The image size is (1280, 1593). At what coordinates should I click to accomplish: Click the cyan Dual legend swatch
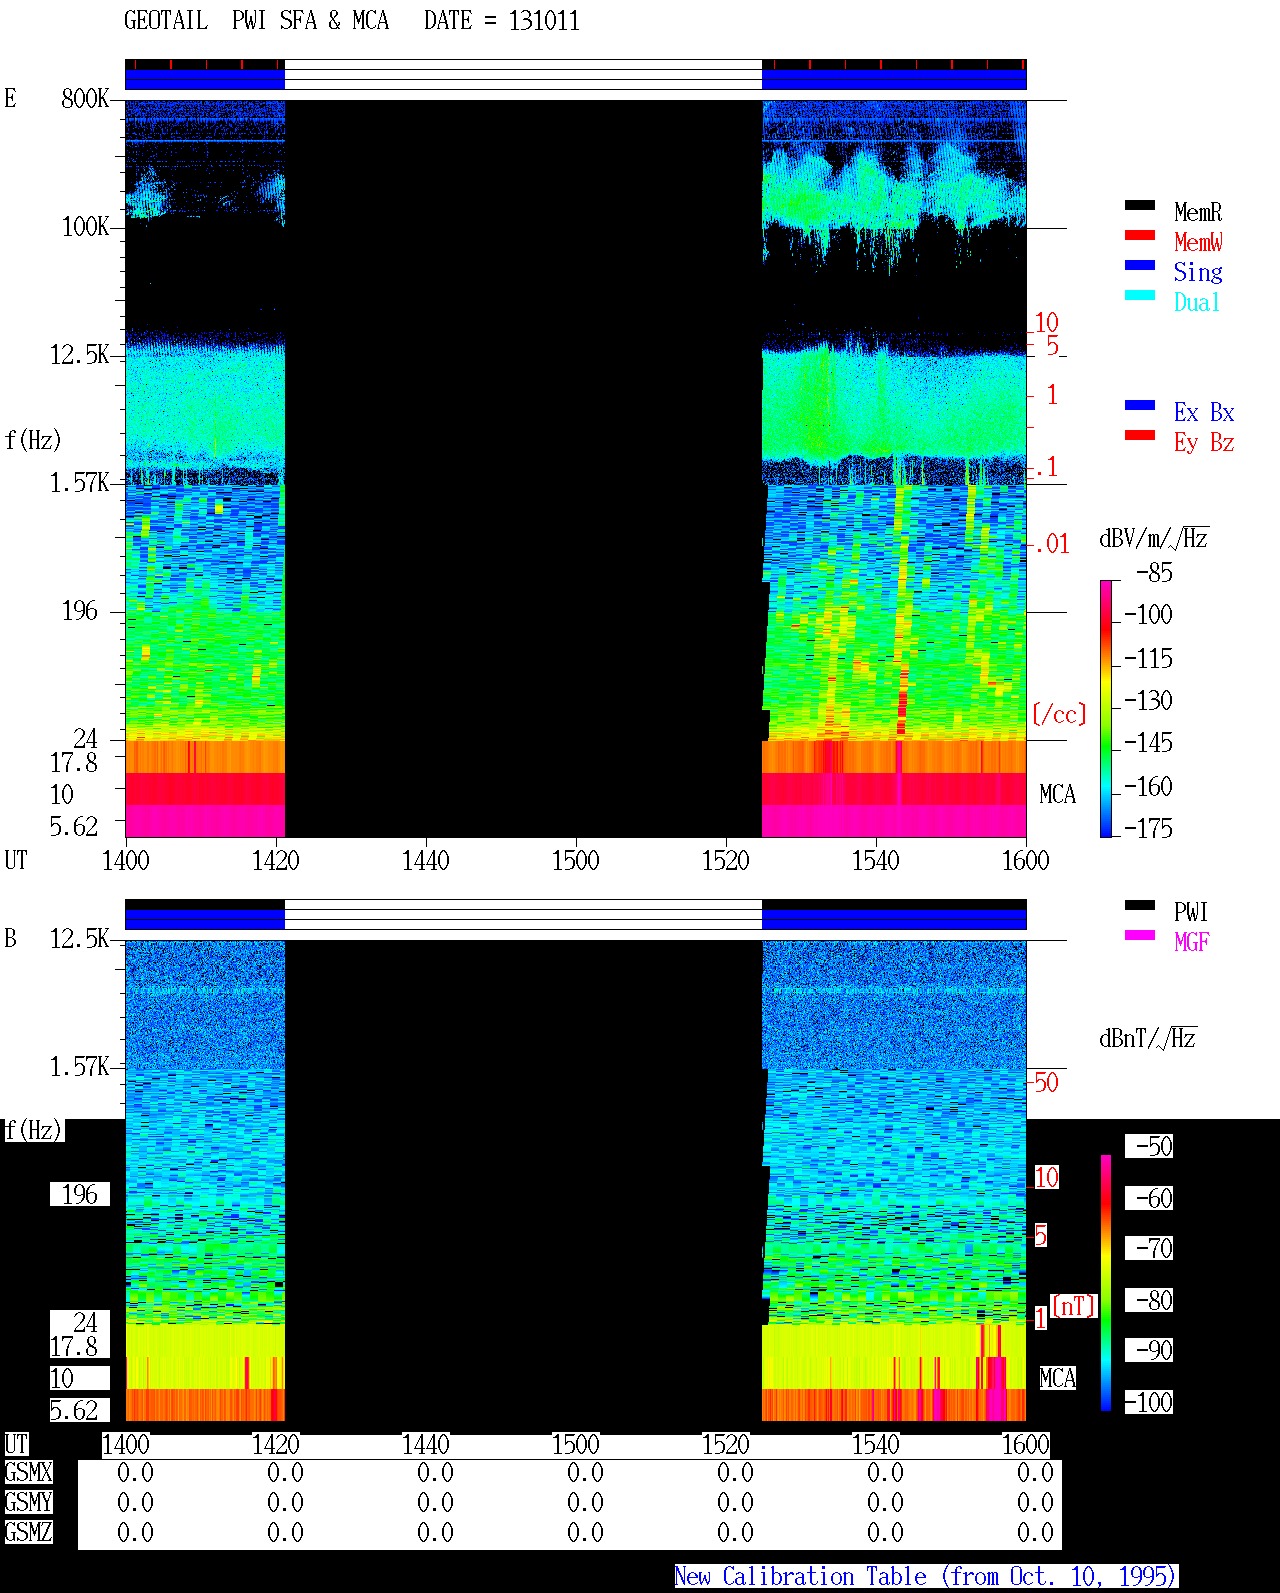tap(1139, 296)
